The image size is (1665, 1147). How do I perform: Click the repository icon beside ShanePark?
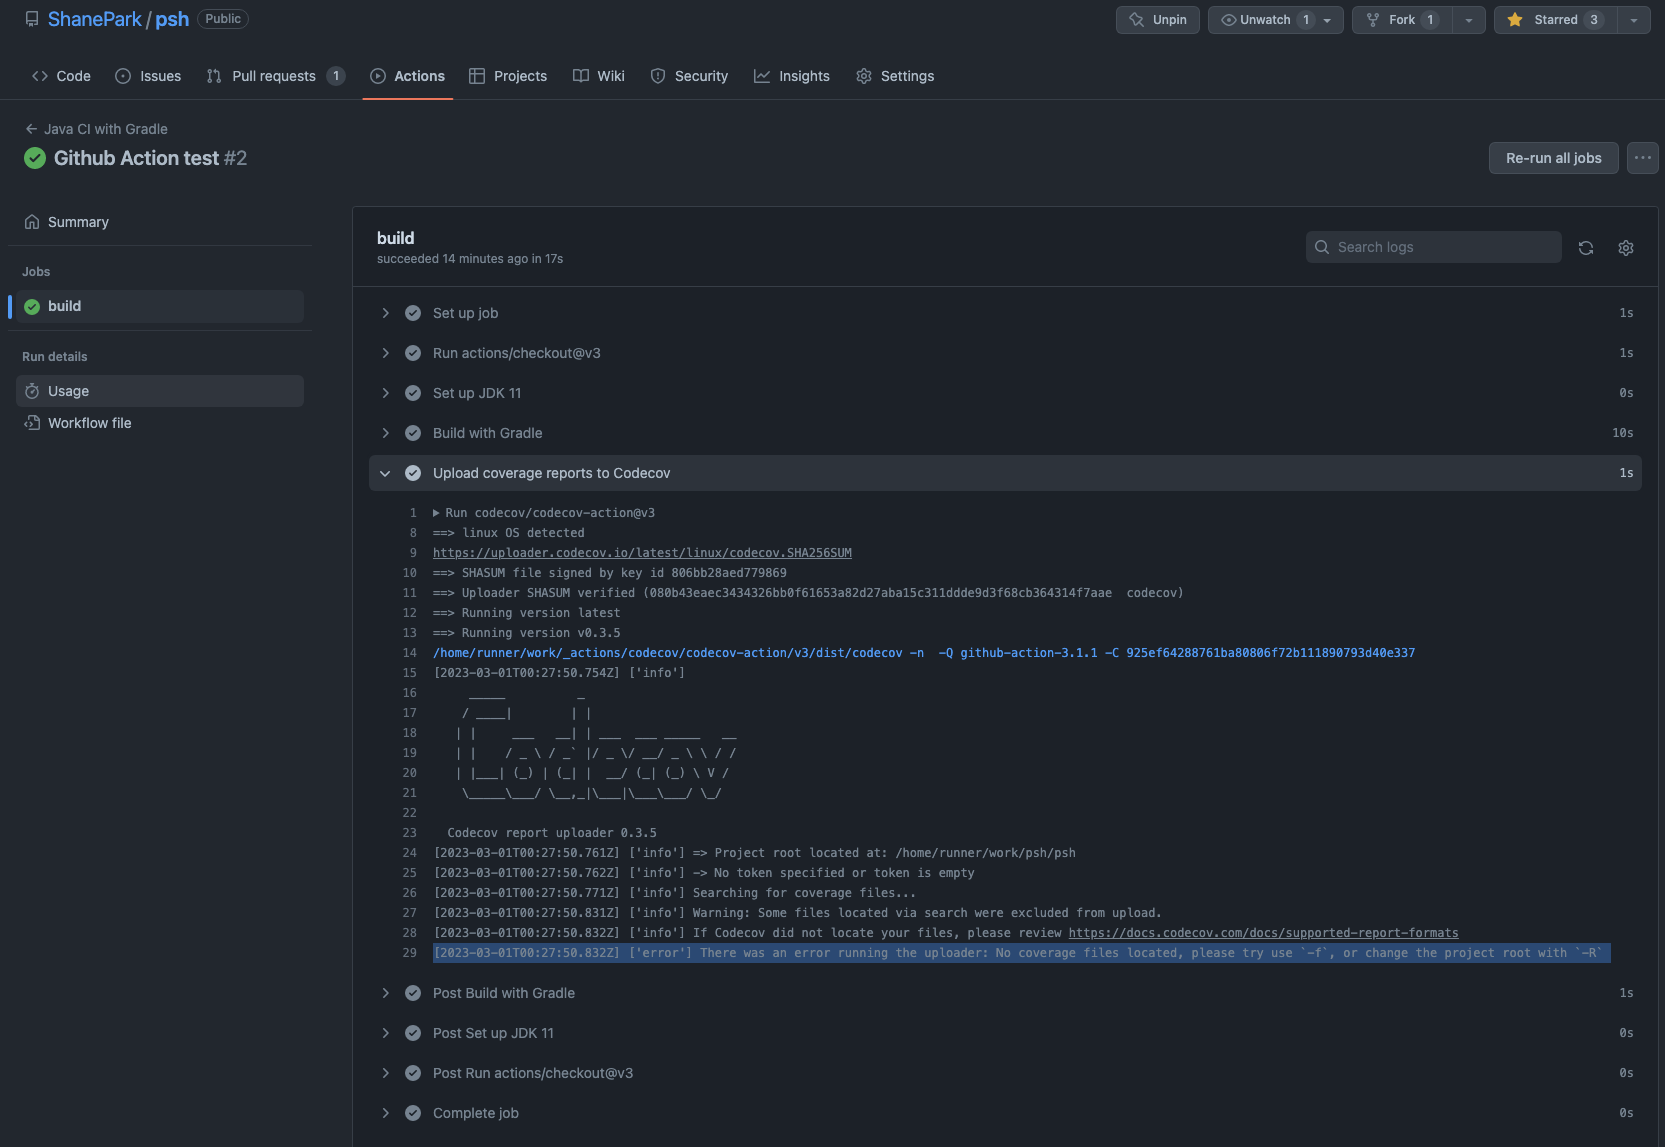32,19
